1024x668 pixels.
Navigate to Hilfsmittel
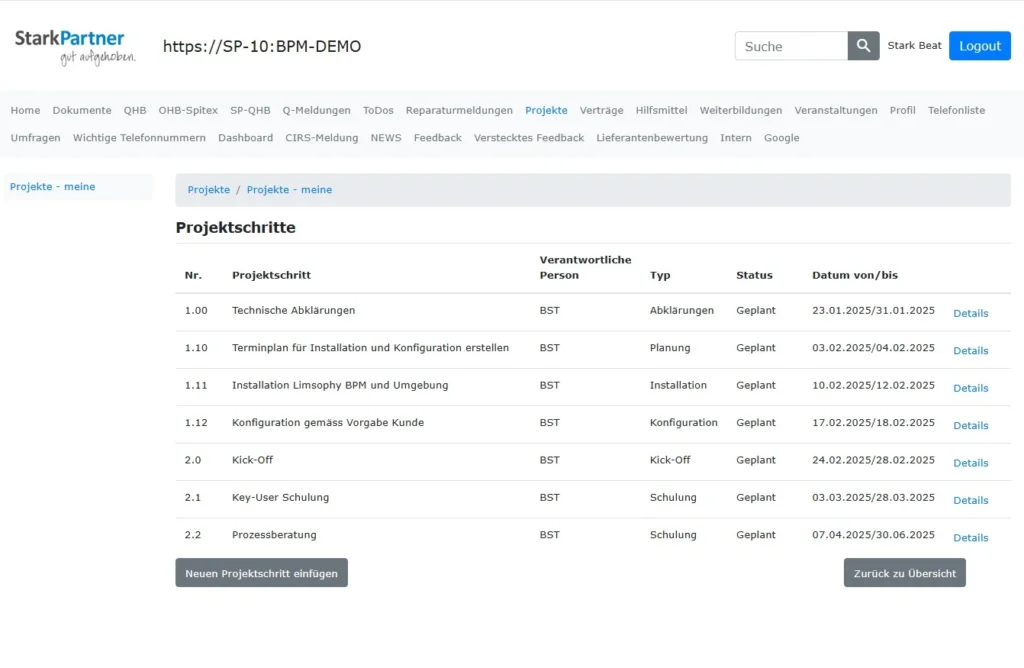point(662,110)
